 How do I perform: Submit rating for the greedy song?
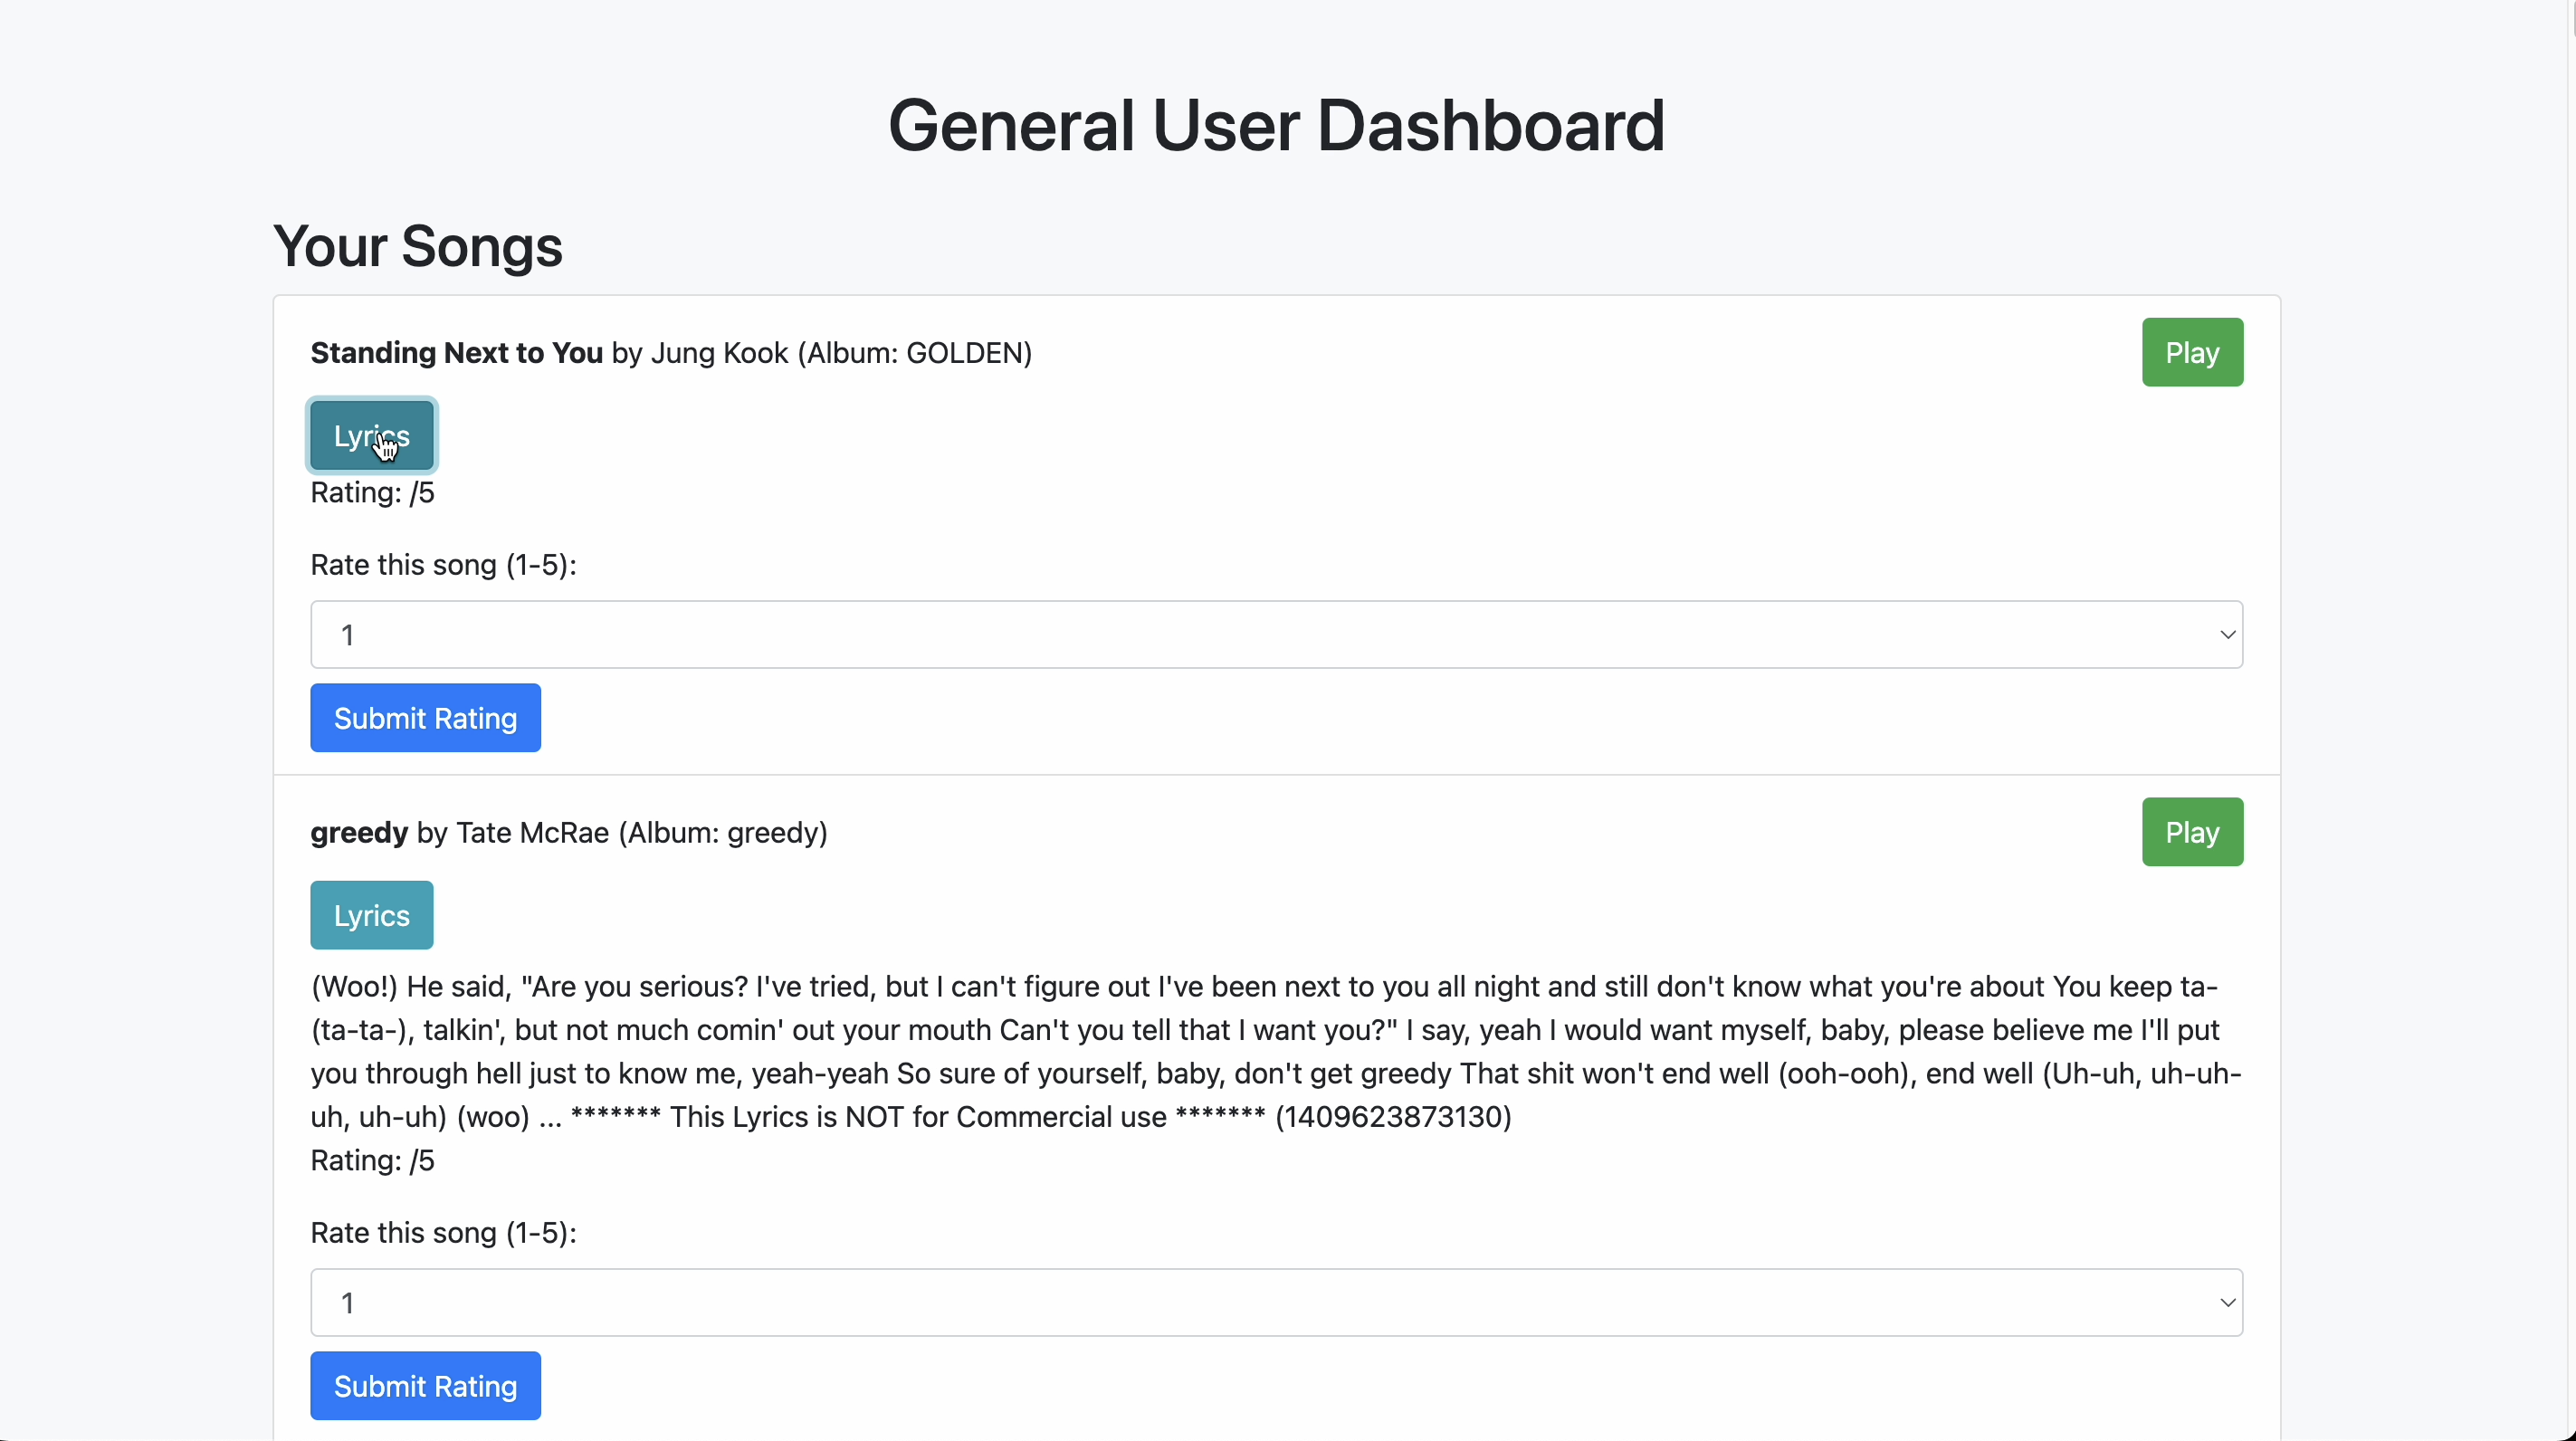point(425,1386)
